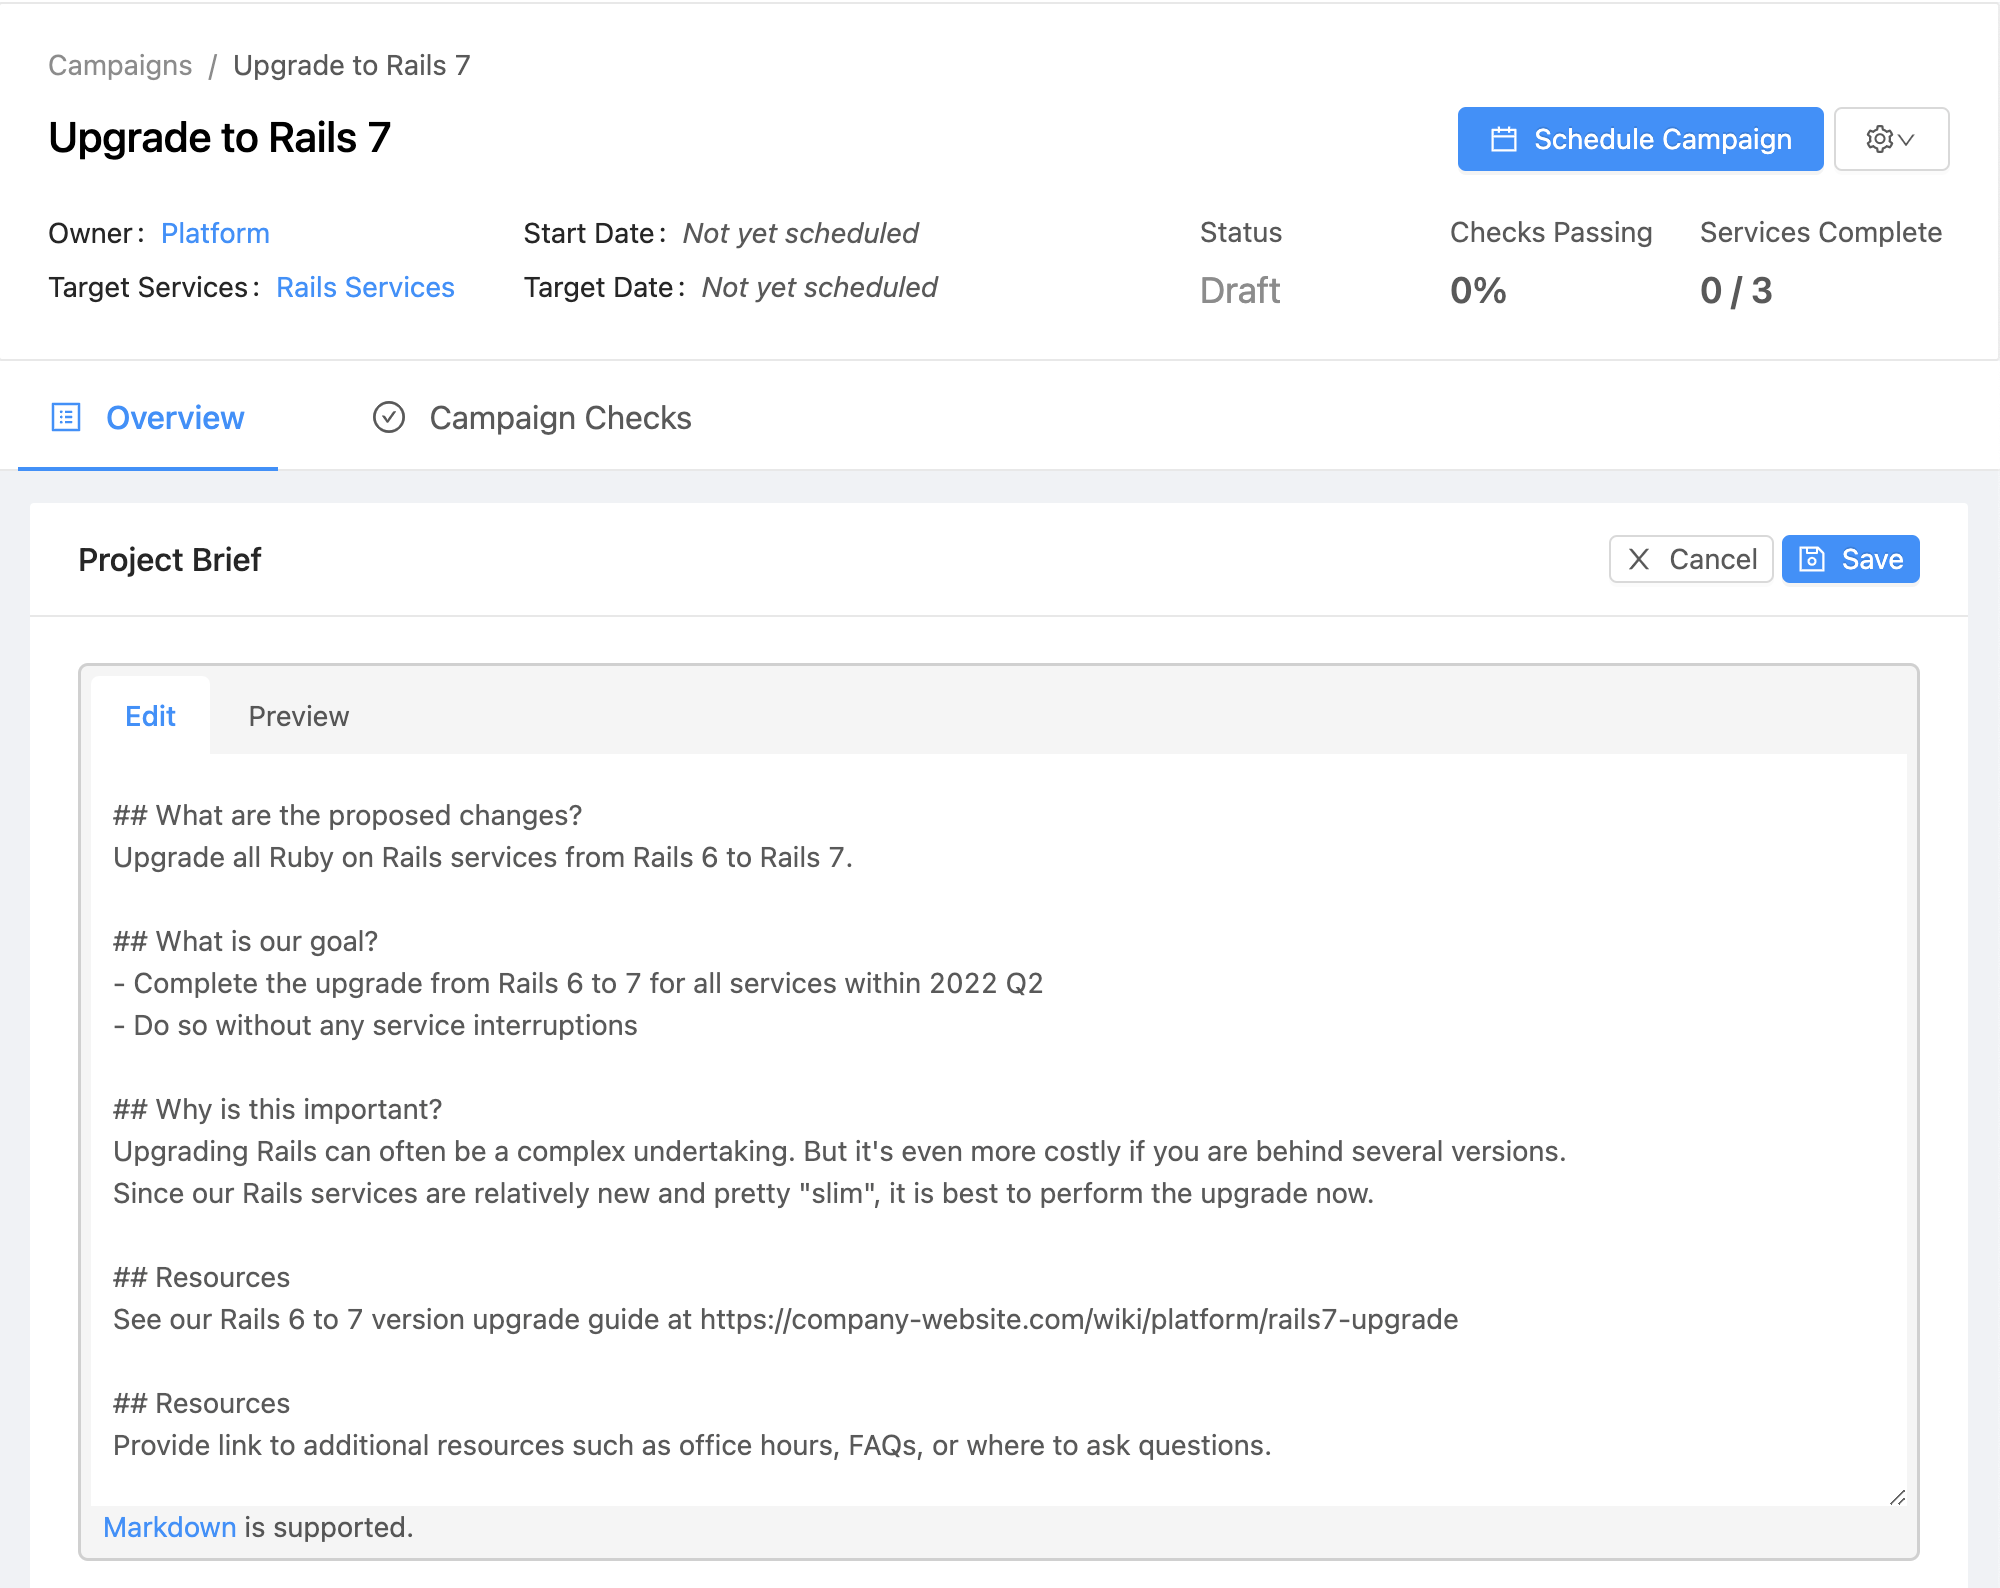Click the Schedule Campaign button
The height and width of the screenshot is (1588, 2000).
(1640, 139)
